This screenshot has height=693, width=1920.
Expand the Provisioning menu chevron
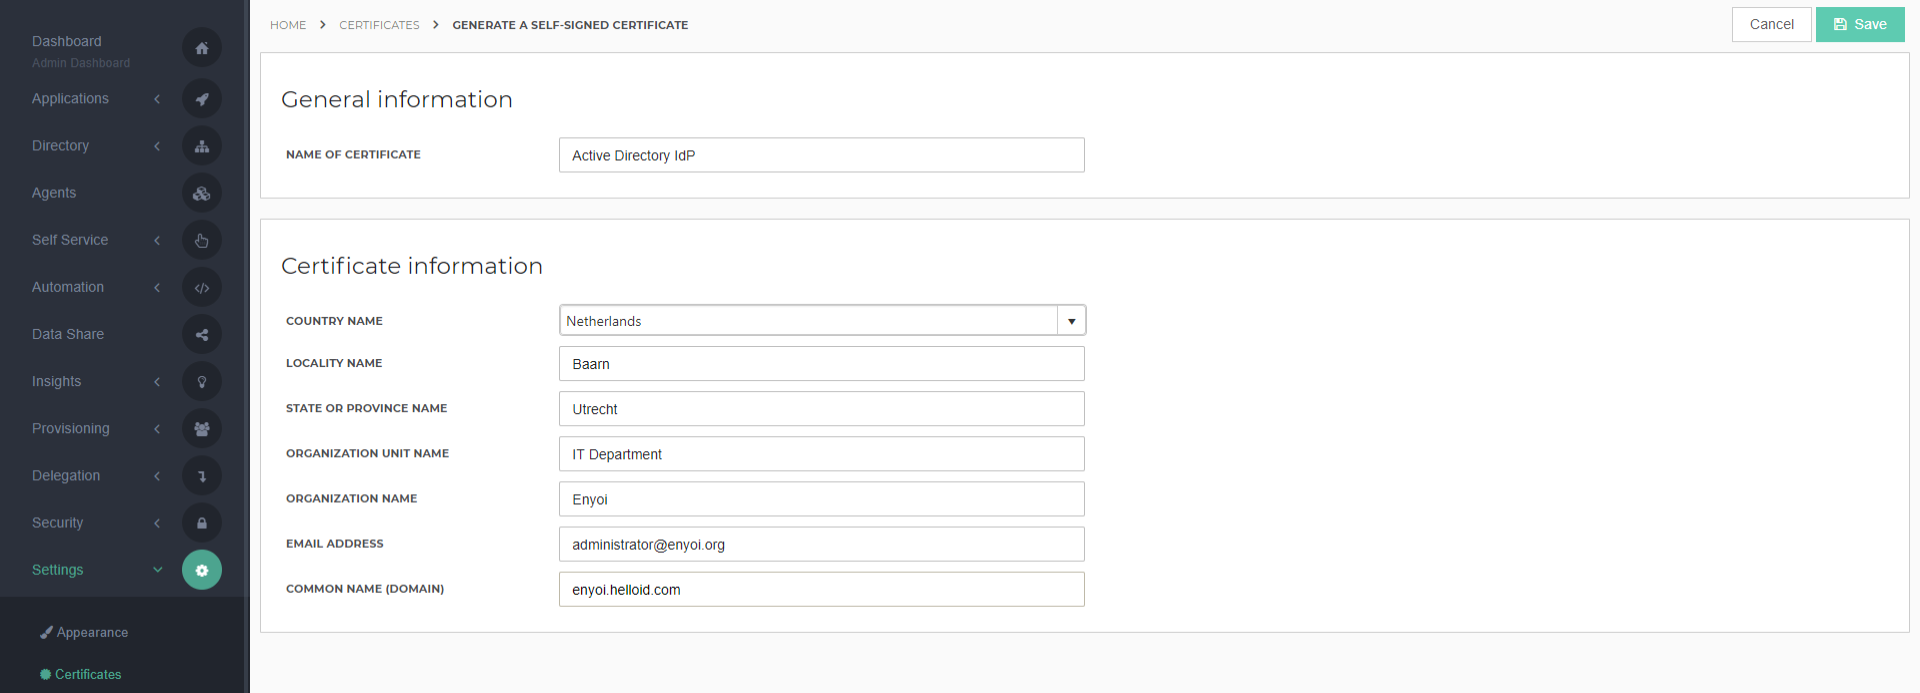coord(157,429)
